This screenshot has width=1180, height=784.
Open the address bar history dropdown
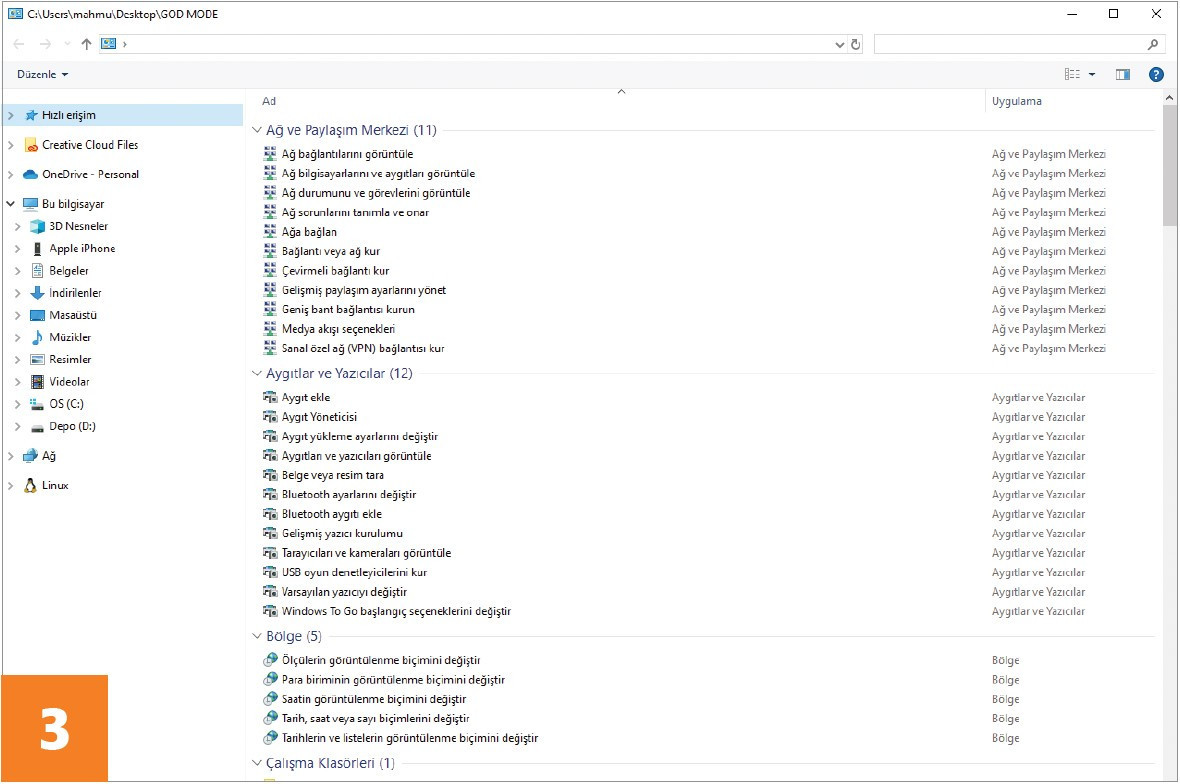tap(840, 44)
